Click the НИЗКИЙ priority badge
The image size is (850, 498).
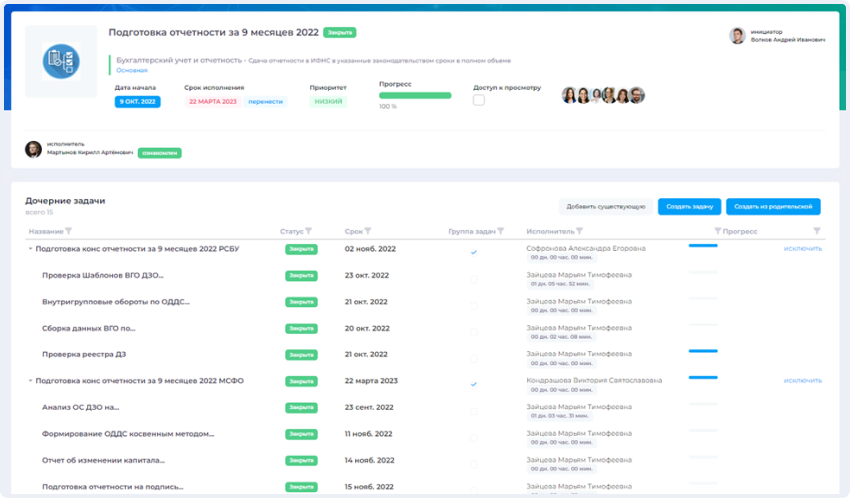(x=328, y=101)
